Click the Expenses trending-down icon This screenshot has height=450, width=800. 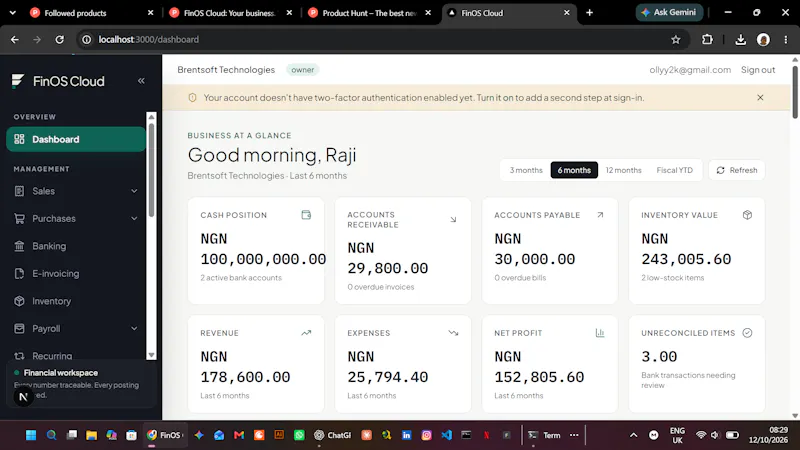453,333
